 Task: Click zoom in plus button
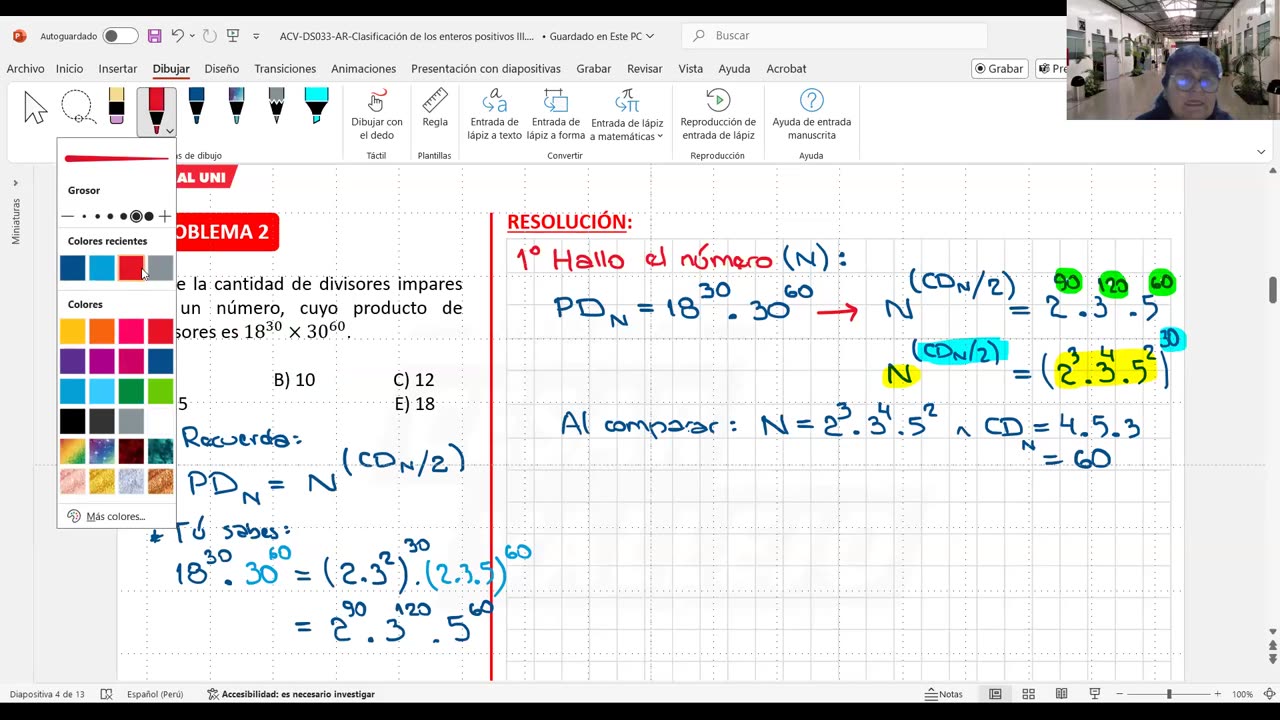point(1217,694)
